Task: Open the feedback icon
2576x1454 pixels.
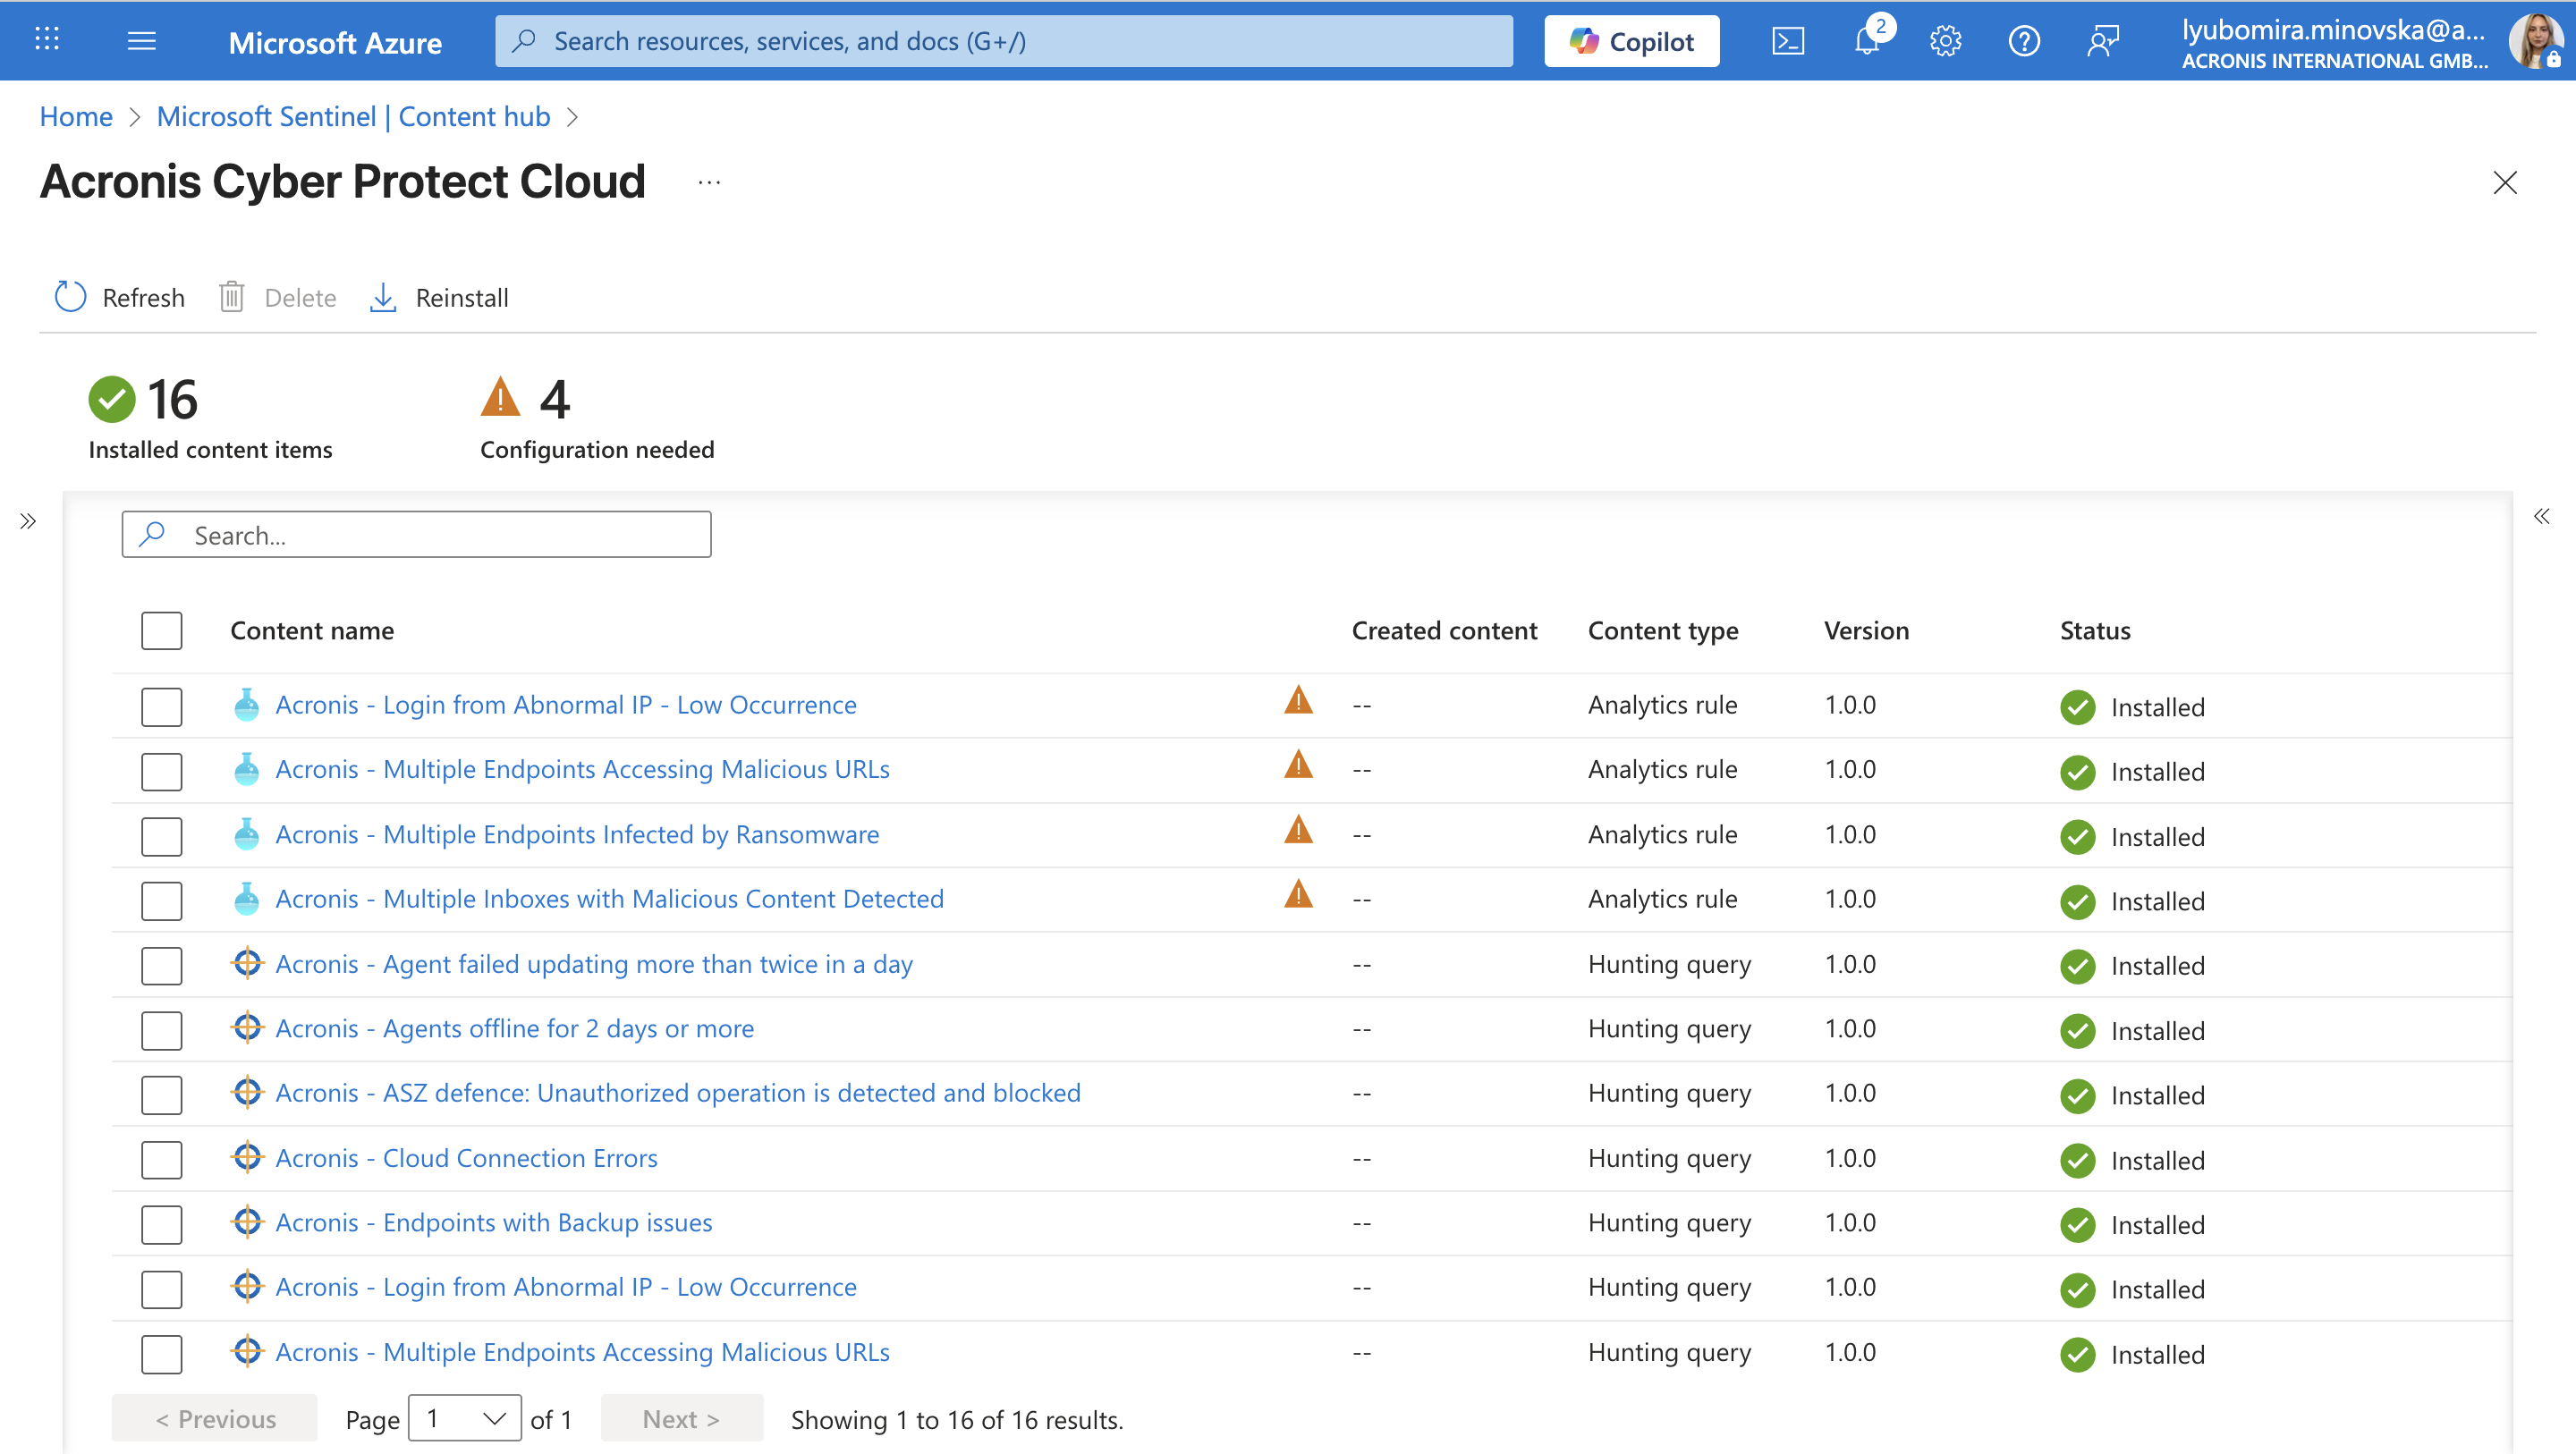Action: pyautogui.click(x=2102, y=41)
